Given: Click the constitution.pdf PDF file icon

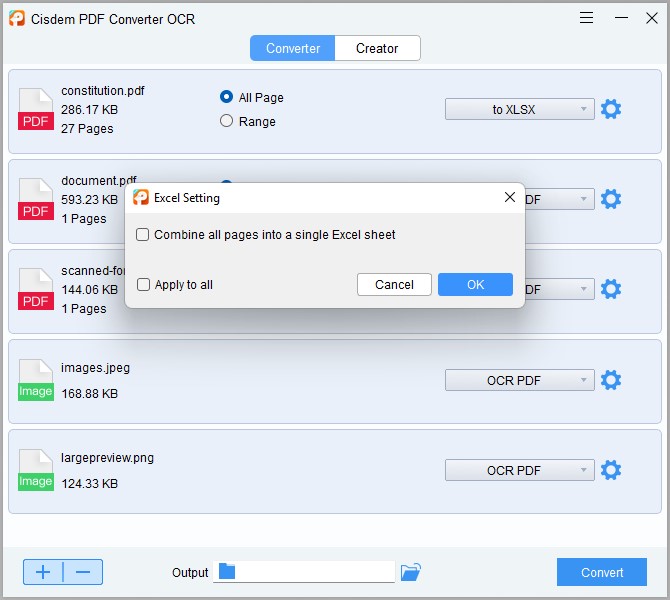Looking at the screenshot, I should (36, 109).
